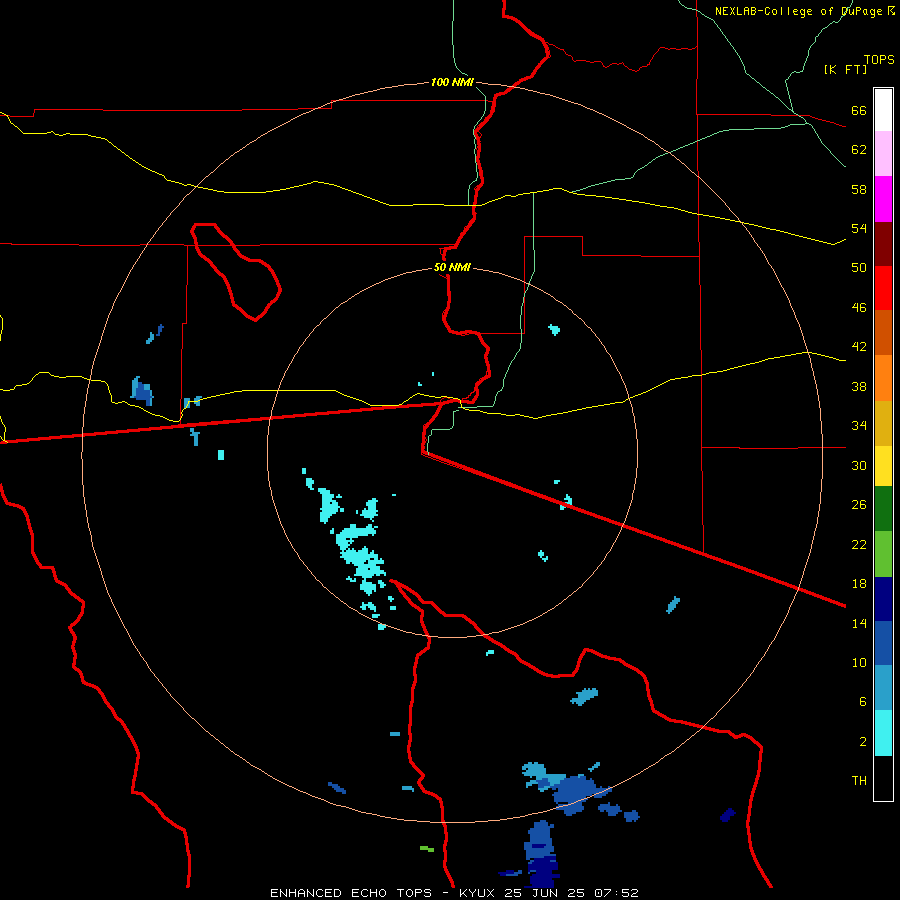Click the legend value 26
The height and width of the screenshot is (900, 900).
click(859, 505)
